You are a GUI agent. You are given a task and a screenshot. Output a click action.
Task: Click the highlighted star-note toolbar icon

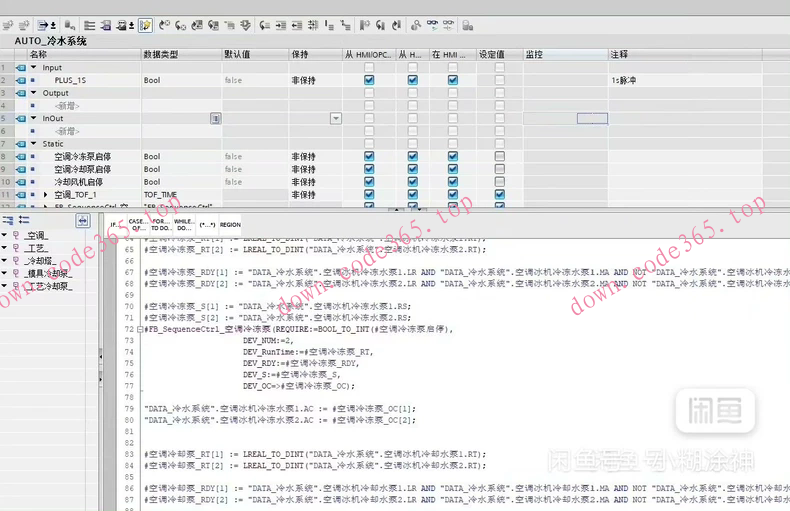[145, 25]
